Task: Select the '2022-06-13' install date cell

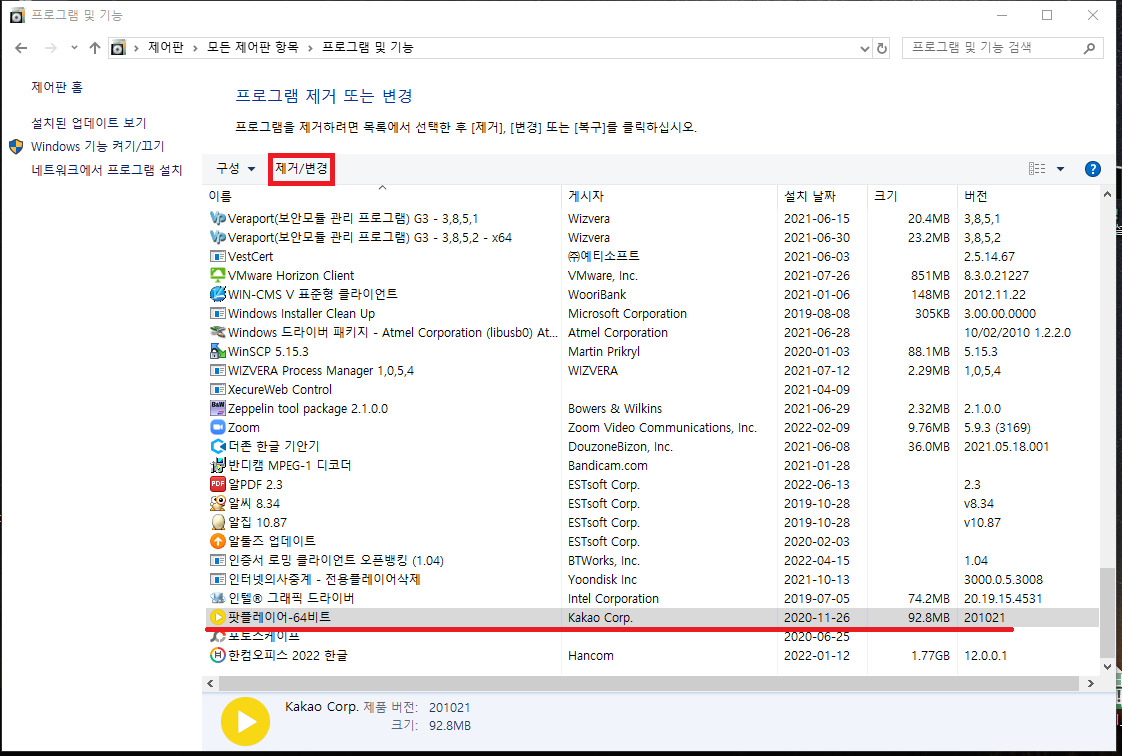Action: [816, 485]
